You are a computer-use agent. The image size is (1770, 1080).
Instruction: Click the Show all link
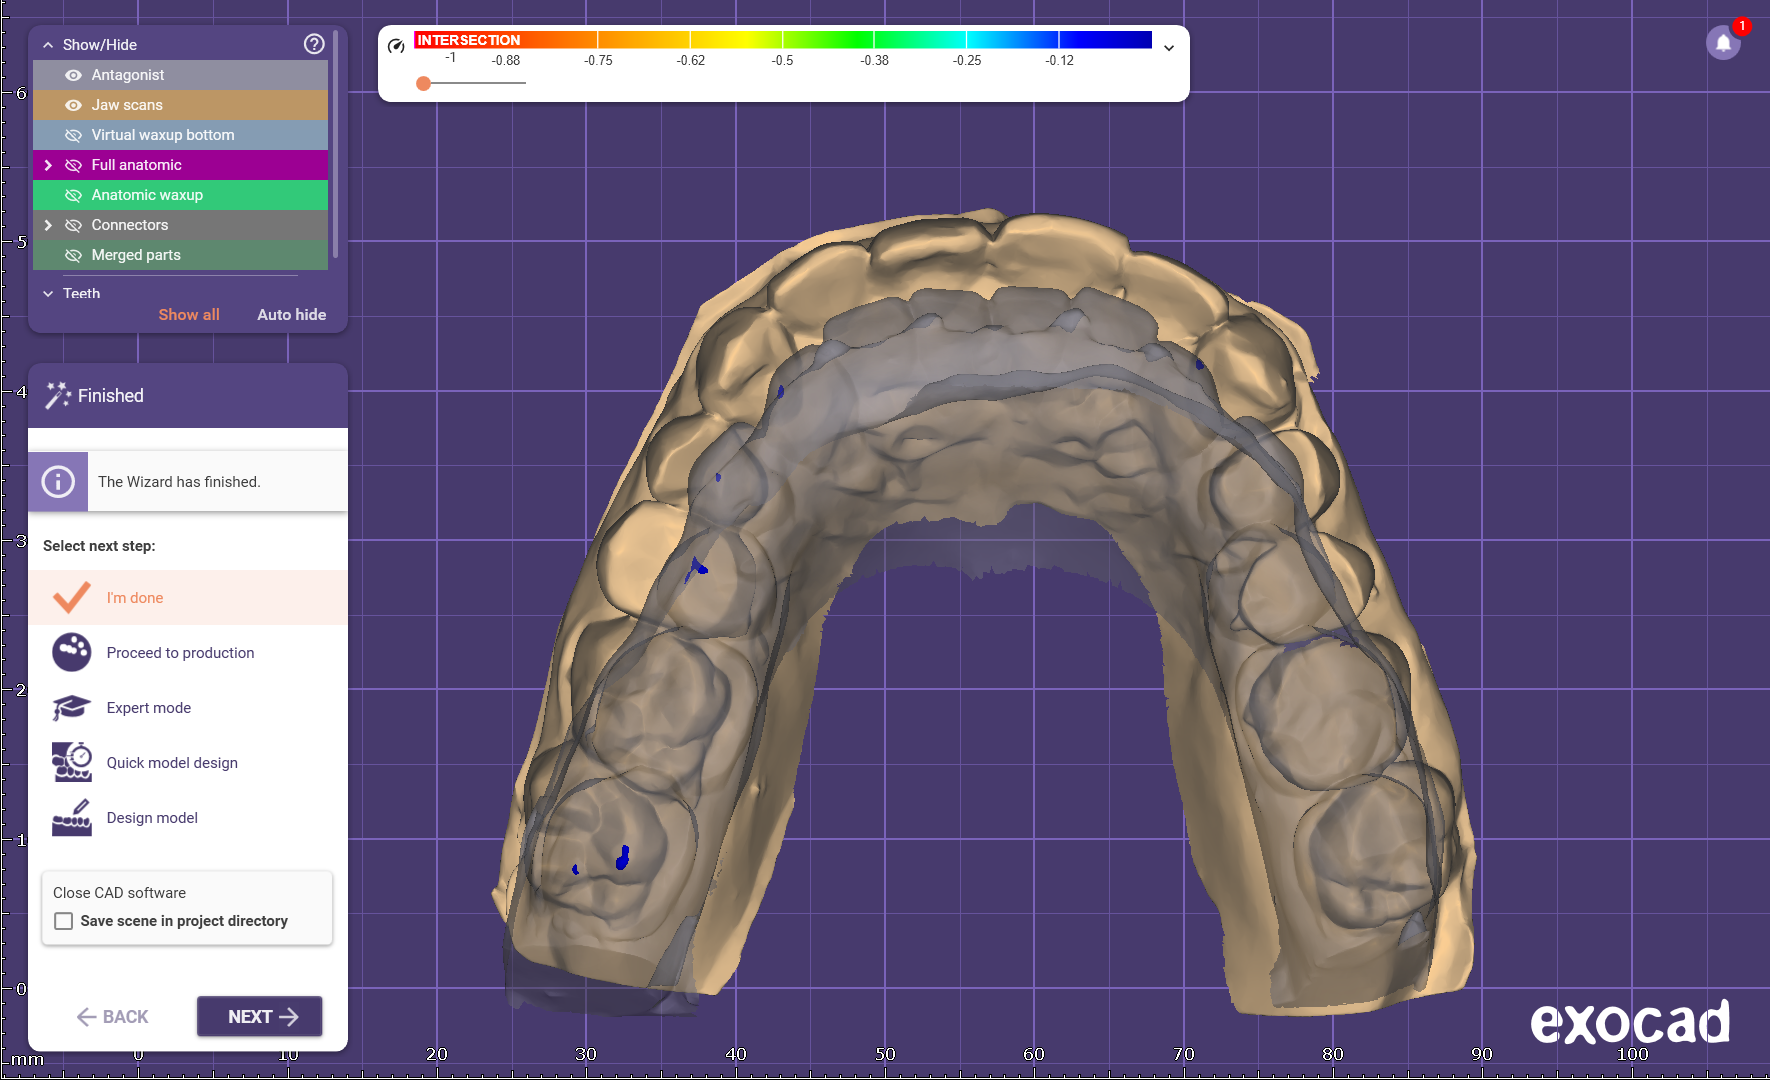pos(189,314)
